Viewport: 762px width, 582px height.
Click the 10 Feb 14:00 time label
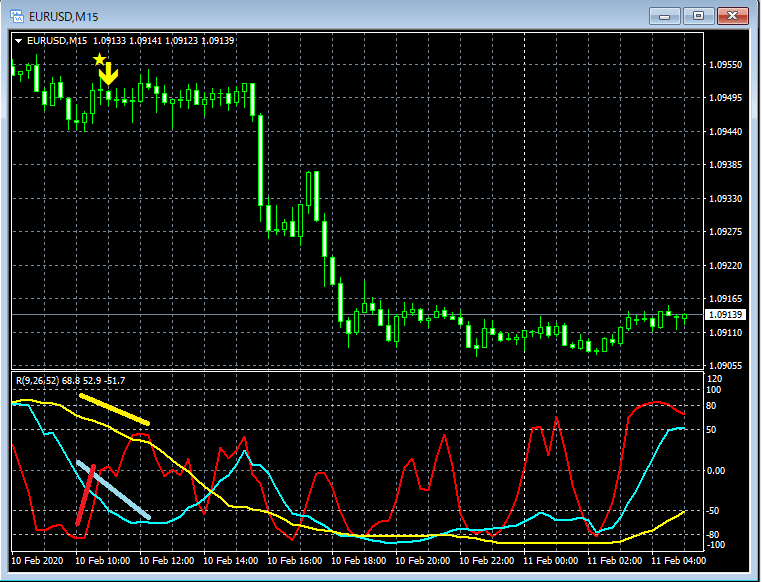[230, 561]
